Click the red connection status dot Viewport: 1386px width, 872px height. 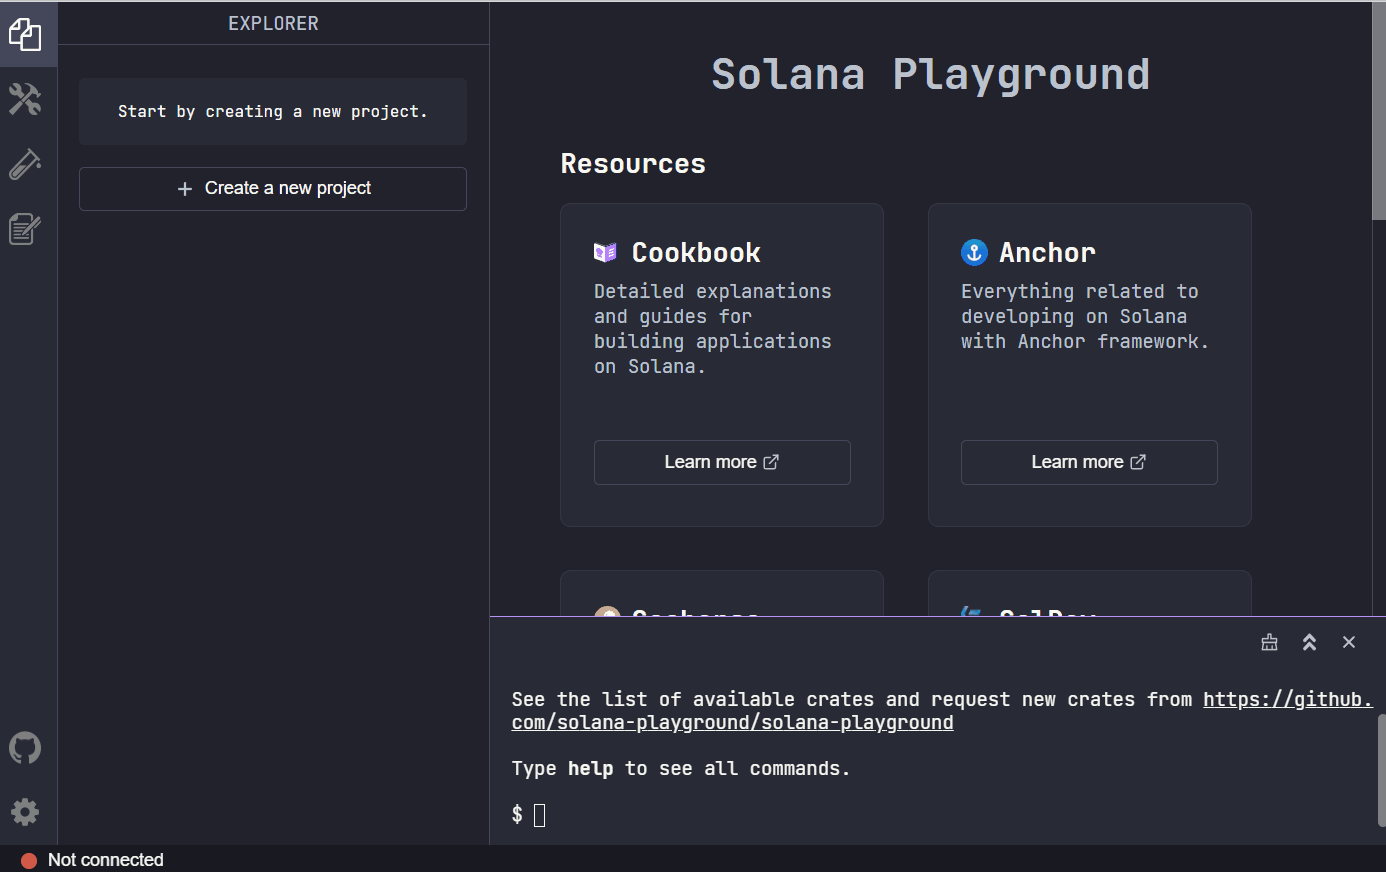(29, 859)
